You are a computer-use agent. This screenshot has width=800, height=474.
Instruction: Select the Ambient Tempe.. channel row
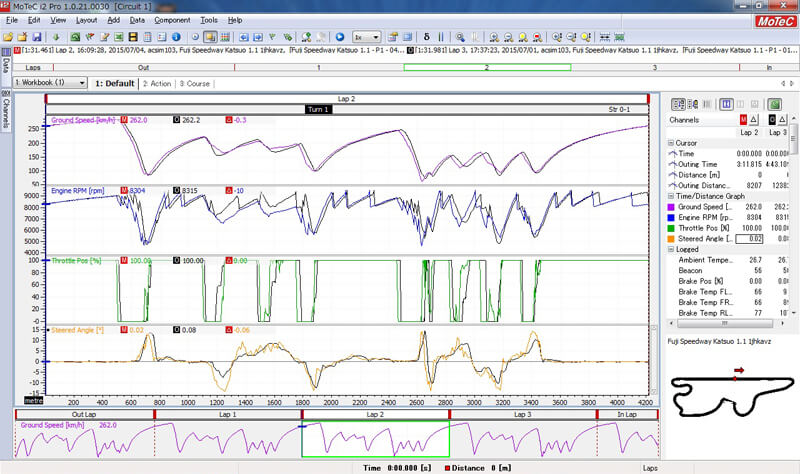[x=728, y=260]
